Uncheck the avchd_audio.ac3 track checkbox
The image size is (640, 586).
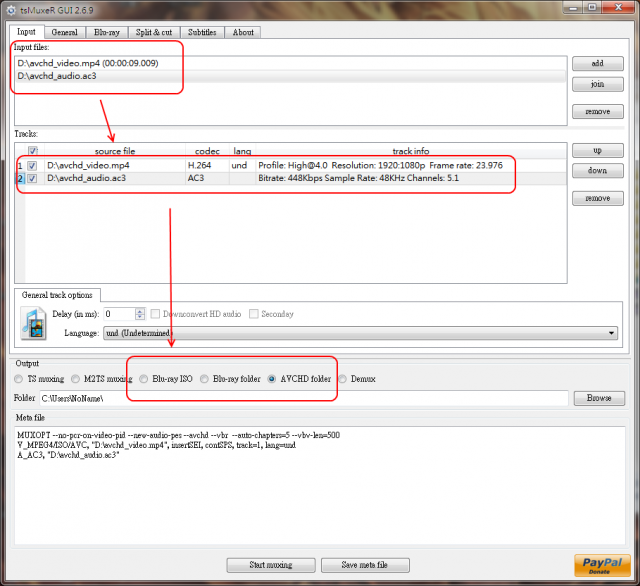coord(32,178)
